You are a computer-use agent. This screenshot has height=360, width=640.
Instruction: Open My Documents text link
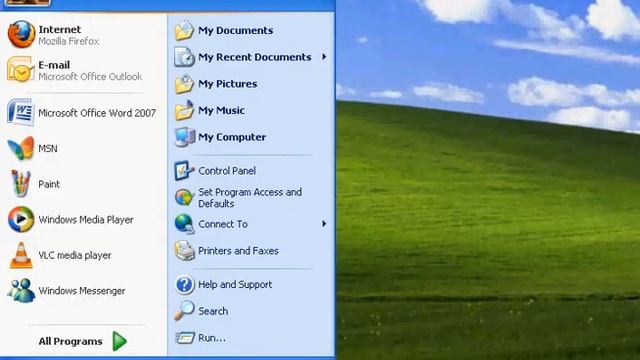236,31
